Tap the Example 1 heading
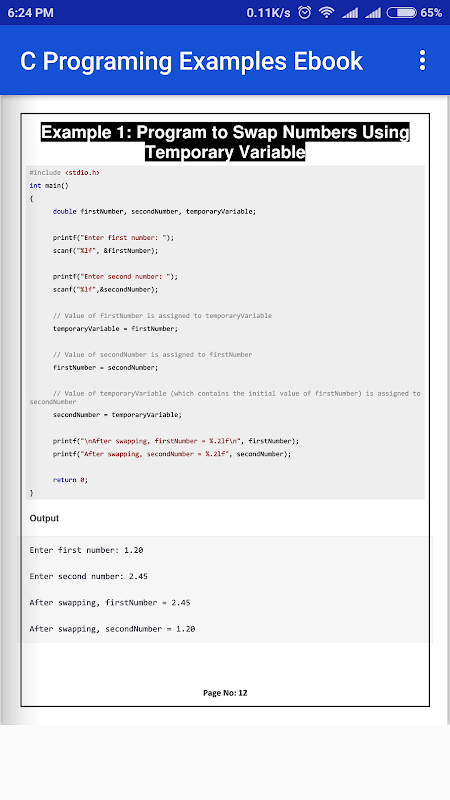This screenshot has height=800, width=450. point(225,142)
